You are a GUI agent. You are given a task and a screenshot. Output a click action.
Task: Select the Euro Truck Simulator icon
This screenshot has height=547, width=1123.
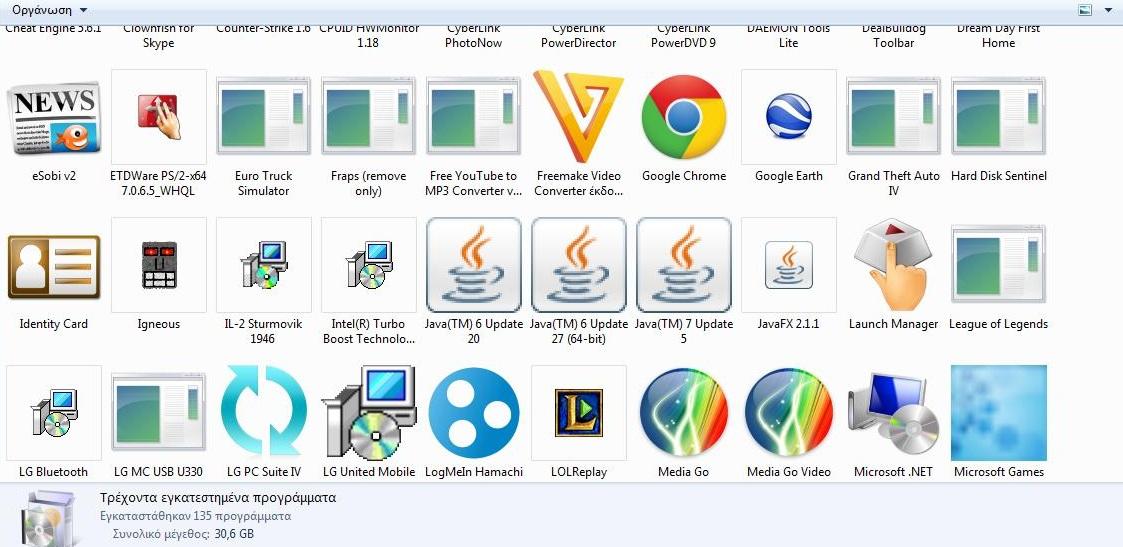point(264,117)
